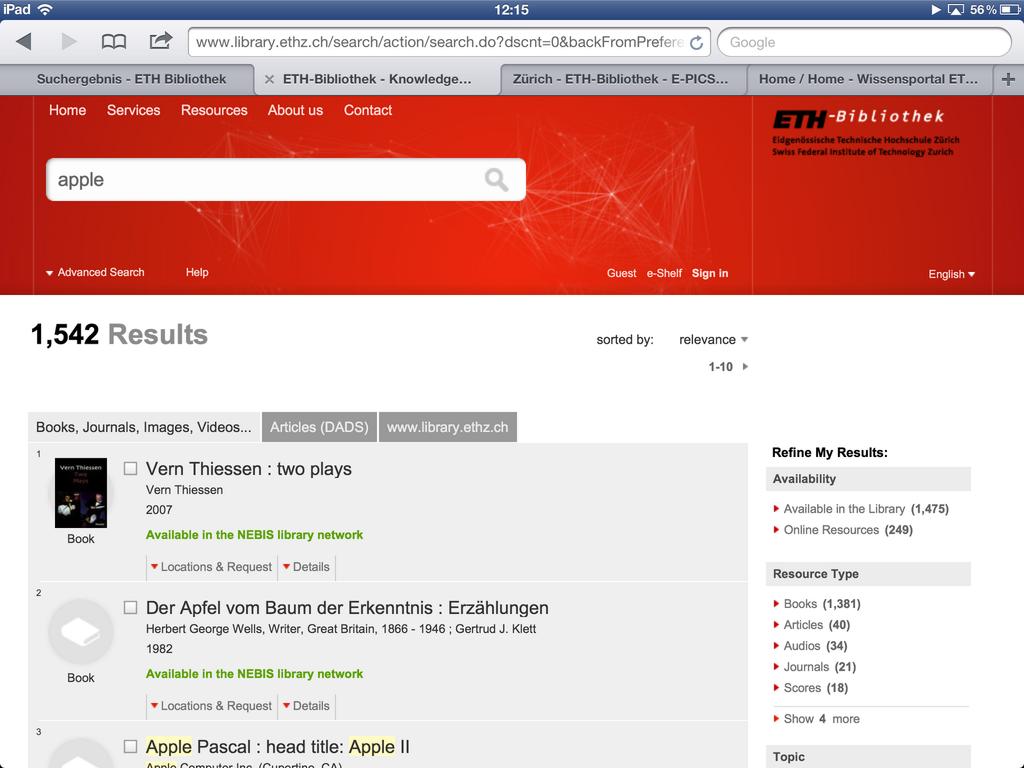1024x768 pixels.
Task: Tap the Safari forward arrow
Action: pos(69,42)
